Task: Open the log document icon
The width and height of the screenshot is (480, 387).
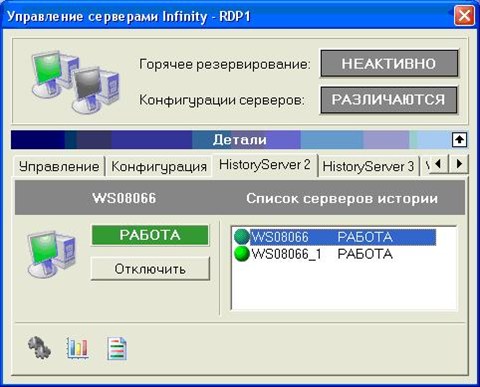Action: pyautogui.click(x=117, y=349)
